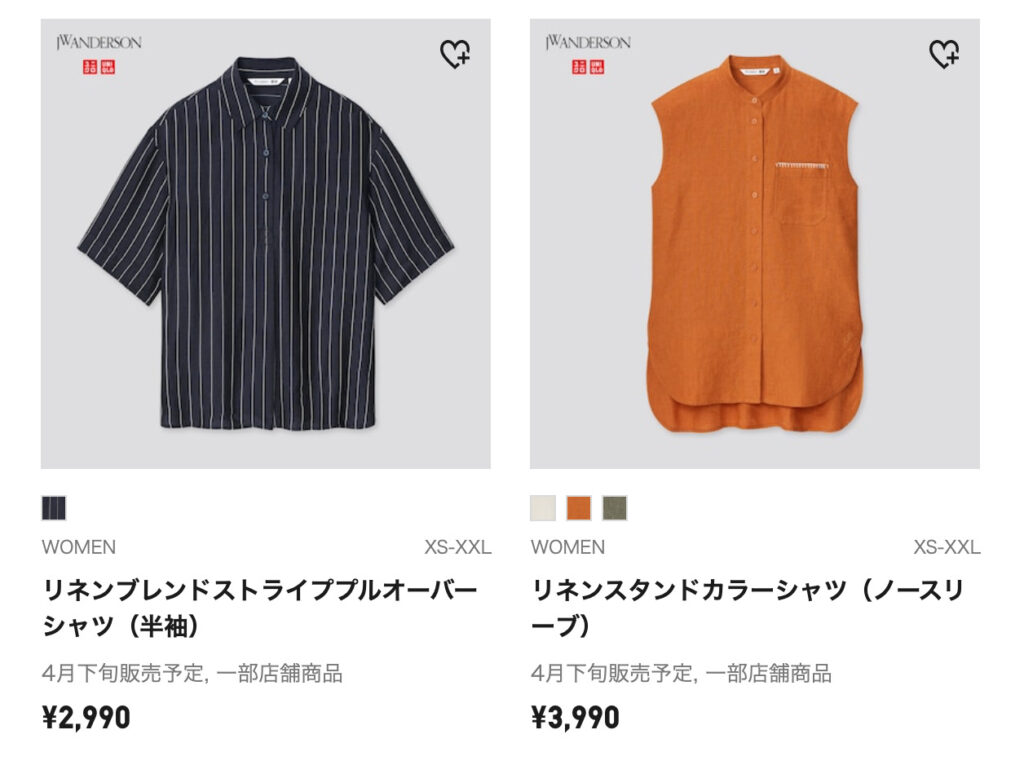The height and width of the screenshot is (783, 1024).
Task: Open リネンスタンドカラーシャツ product title
Action: click(748, 608)
